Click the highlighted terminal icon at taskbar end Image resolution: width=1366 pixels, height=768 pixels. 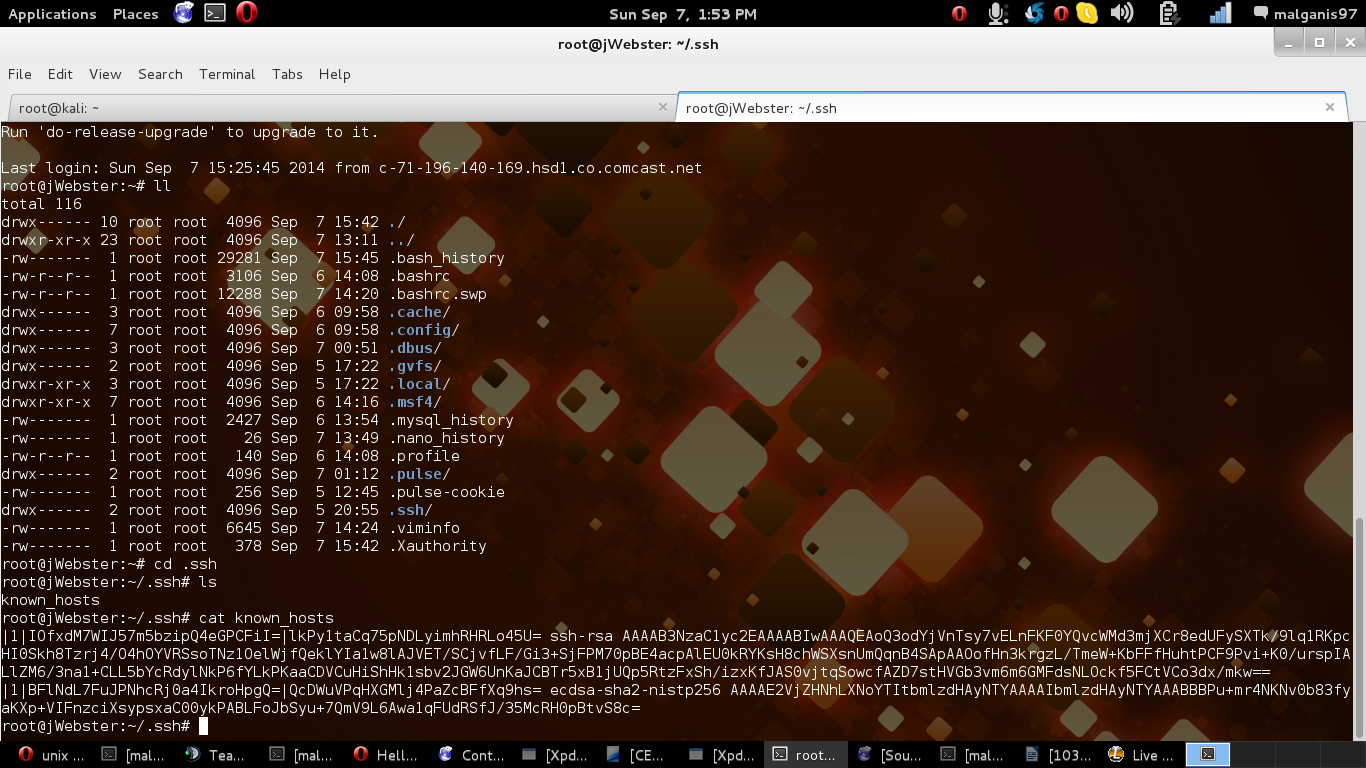(x=1207, y=755)
